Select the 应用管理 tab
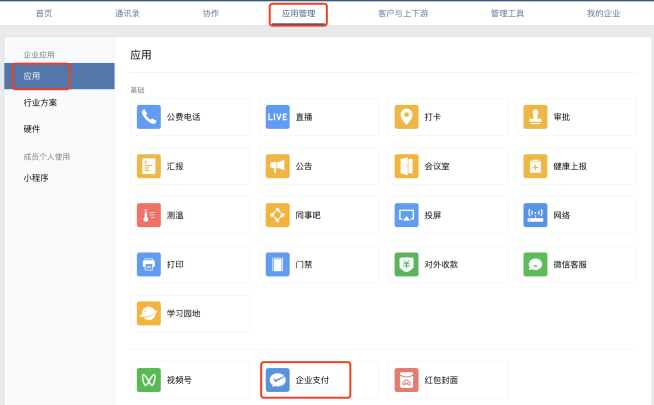Image resolution: width=654 pixels, height=405 pixels. tap(298, 13)
